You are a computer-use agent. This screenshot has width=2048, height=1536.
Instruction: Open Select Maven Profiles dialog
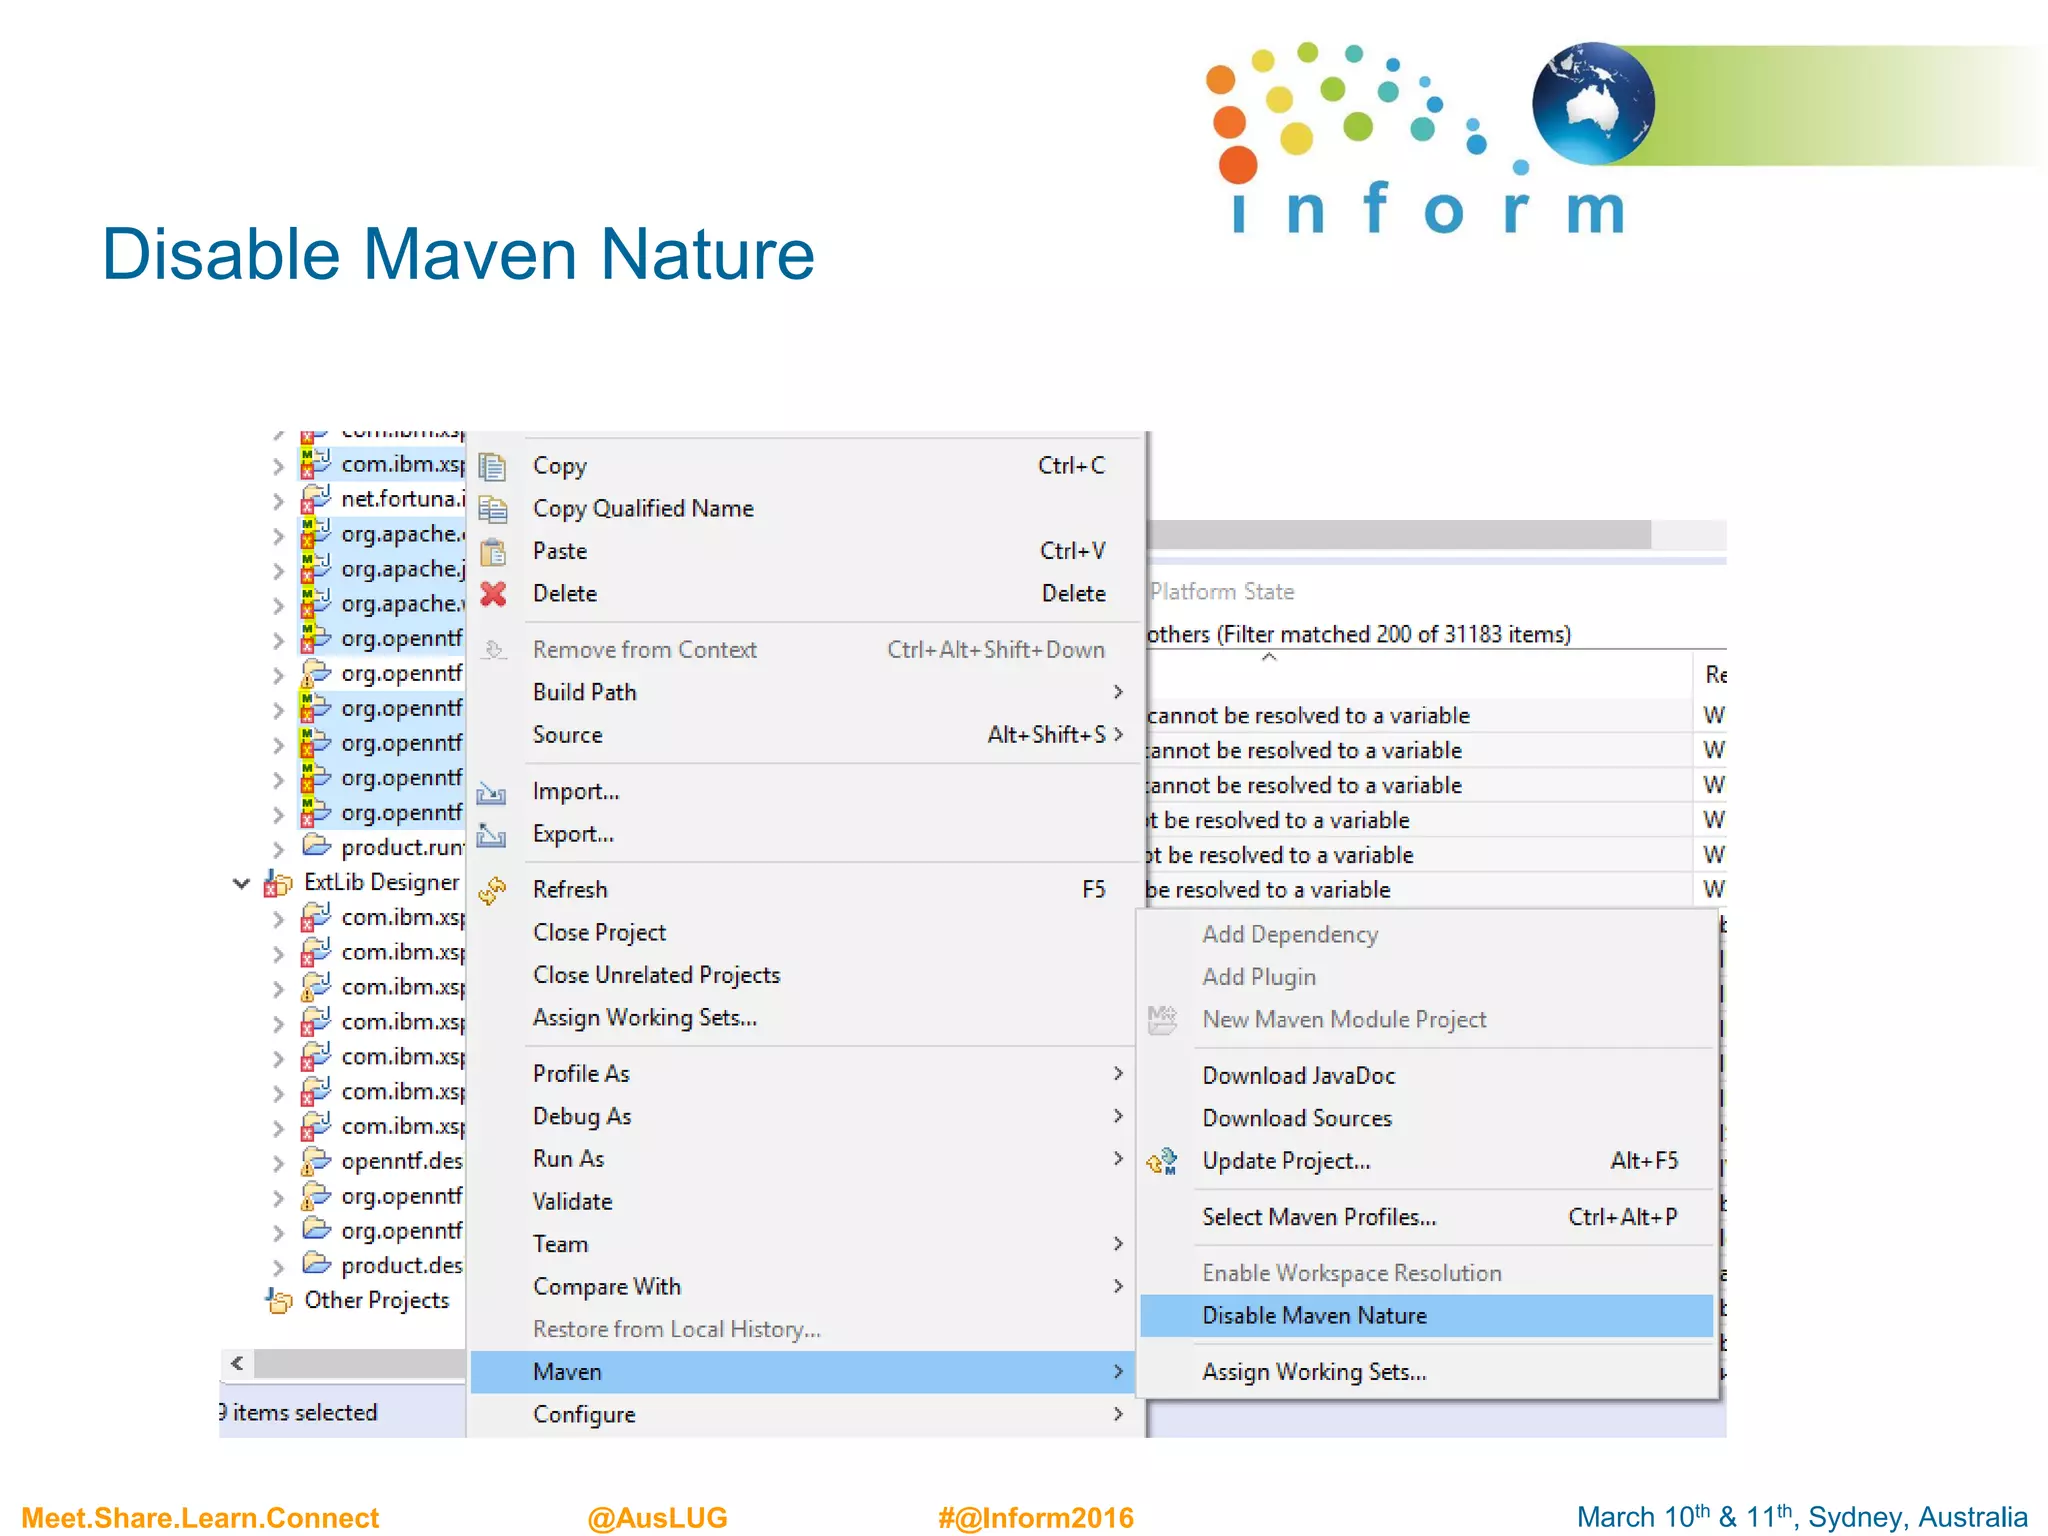pyautogui.click(x=1319, y=1218)
